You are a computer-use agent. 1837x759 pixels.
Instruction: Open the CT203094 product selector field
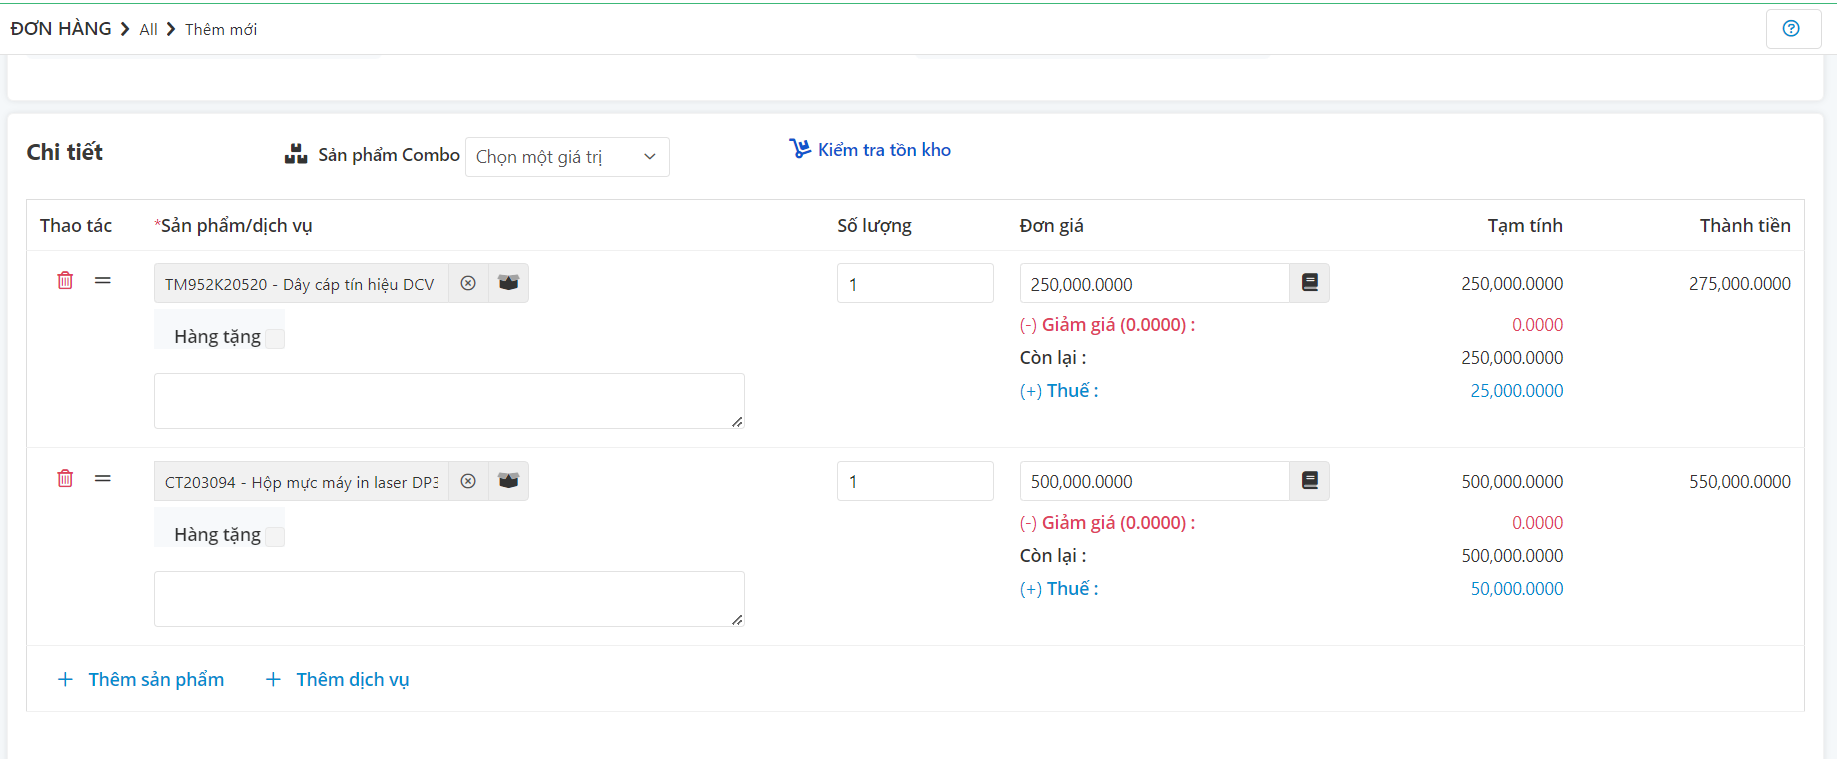click(301, 481)
